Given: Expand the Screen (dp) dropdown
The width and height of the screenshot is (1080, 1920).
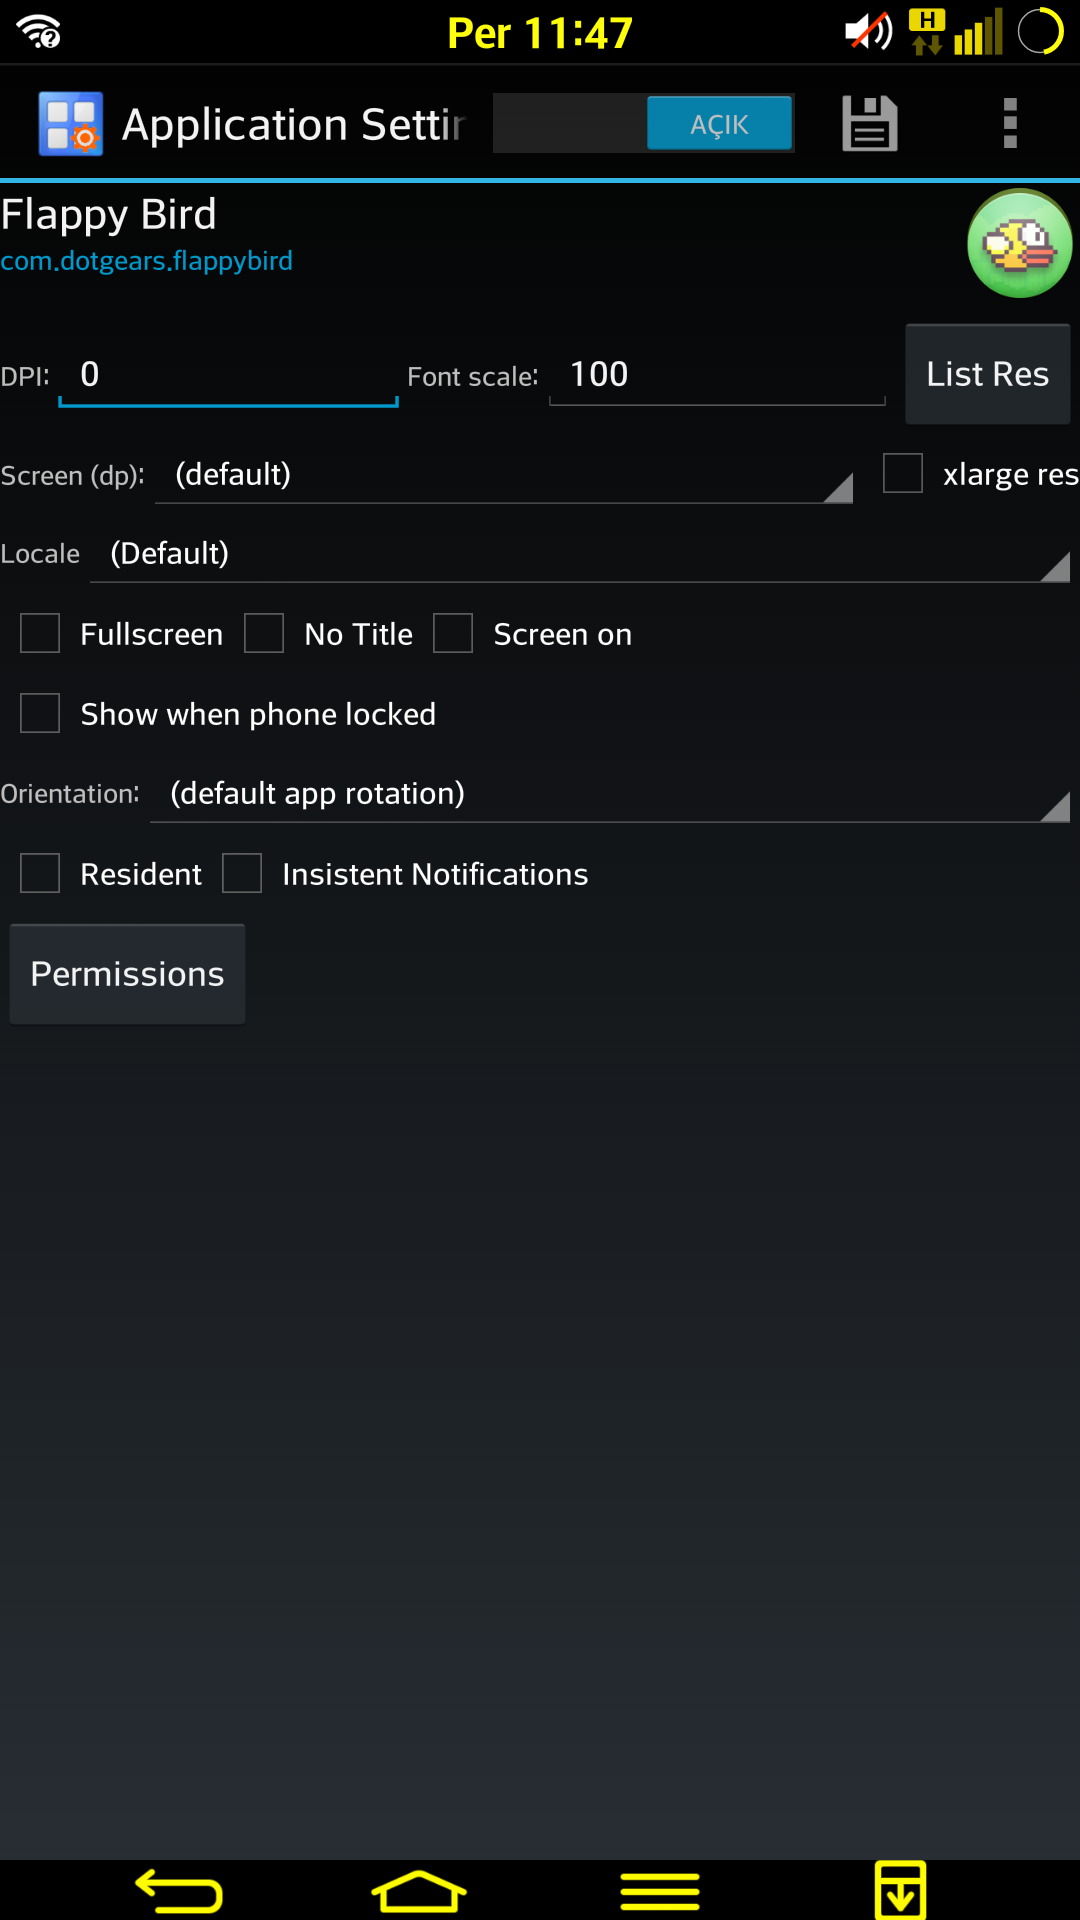Looking at the screenshot, I should point(504,475).
